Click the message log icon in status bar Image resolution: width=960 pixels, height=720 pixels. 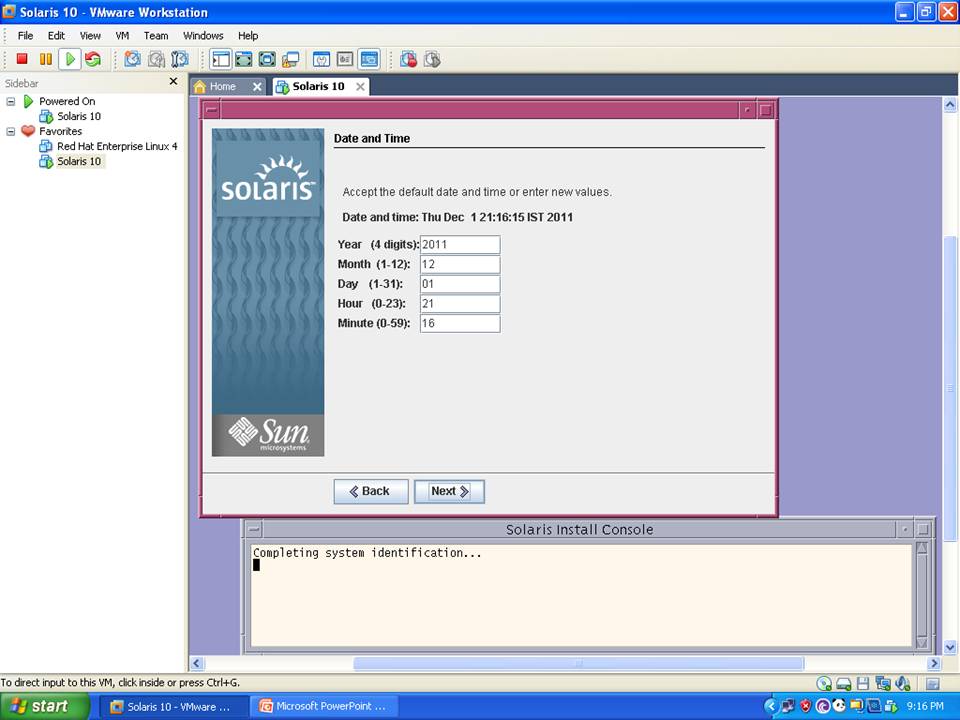click(x=932, y=683)
